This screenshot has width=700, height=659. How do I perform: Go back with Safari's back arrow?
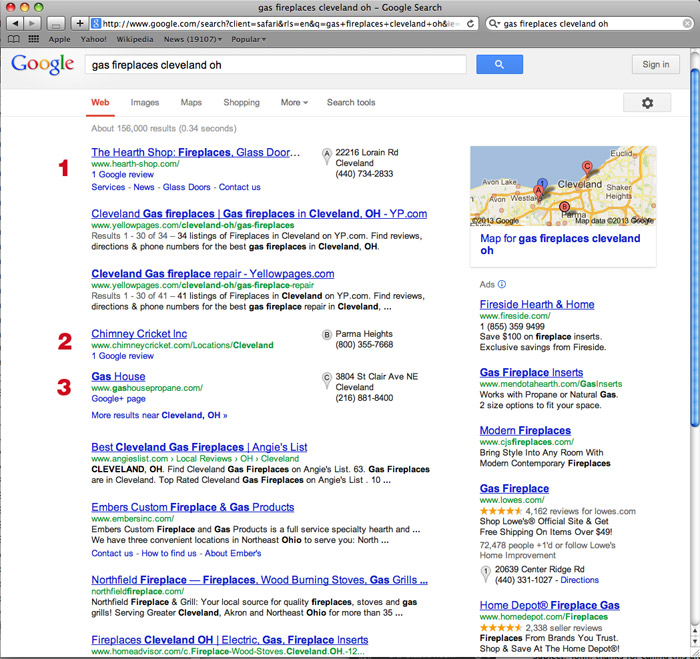[x=15, y=23]
